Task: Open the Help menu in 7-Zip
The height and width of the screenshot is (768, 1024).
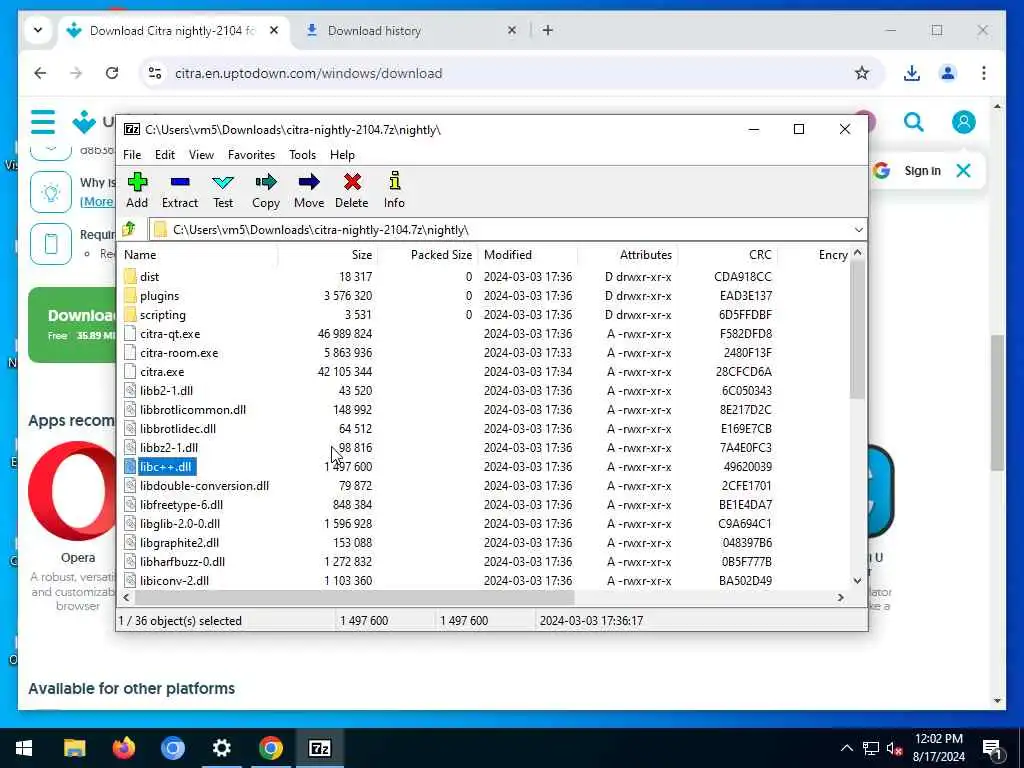Action: (x=342, y=155)
